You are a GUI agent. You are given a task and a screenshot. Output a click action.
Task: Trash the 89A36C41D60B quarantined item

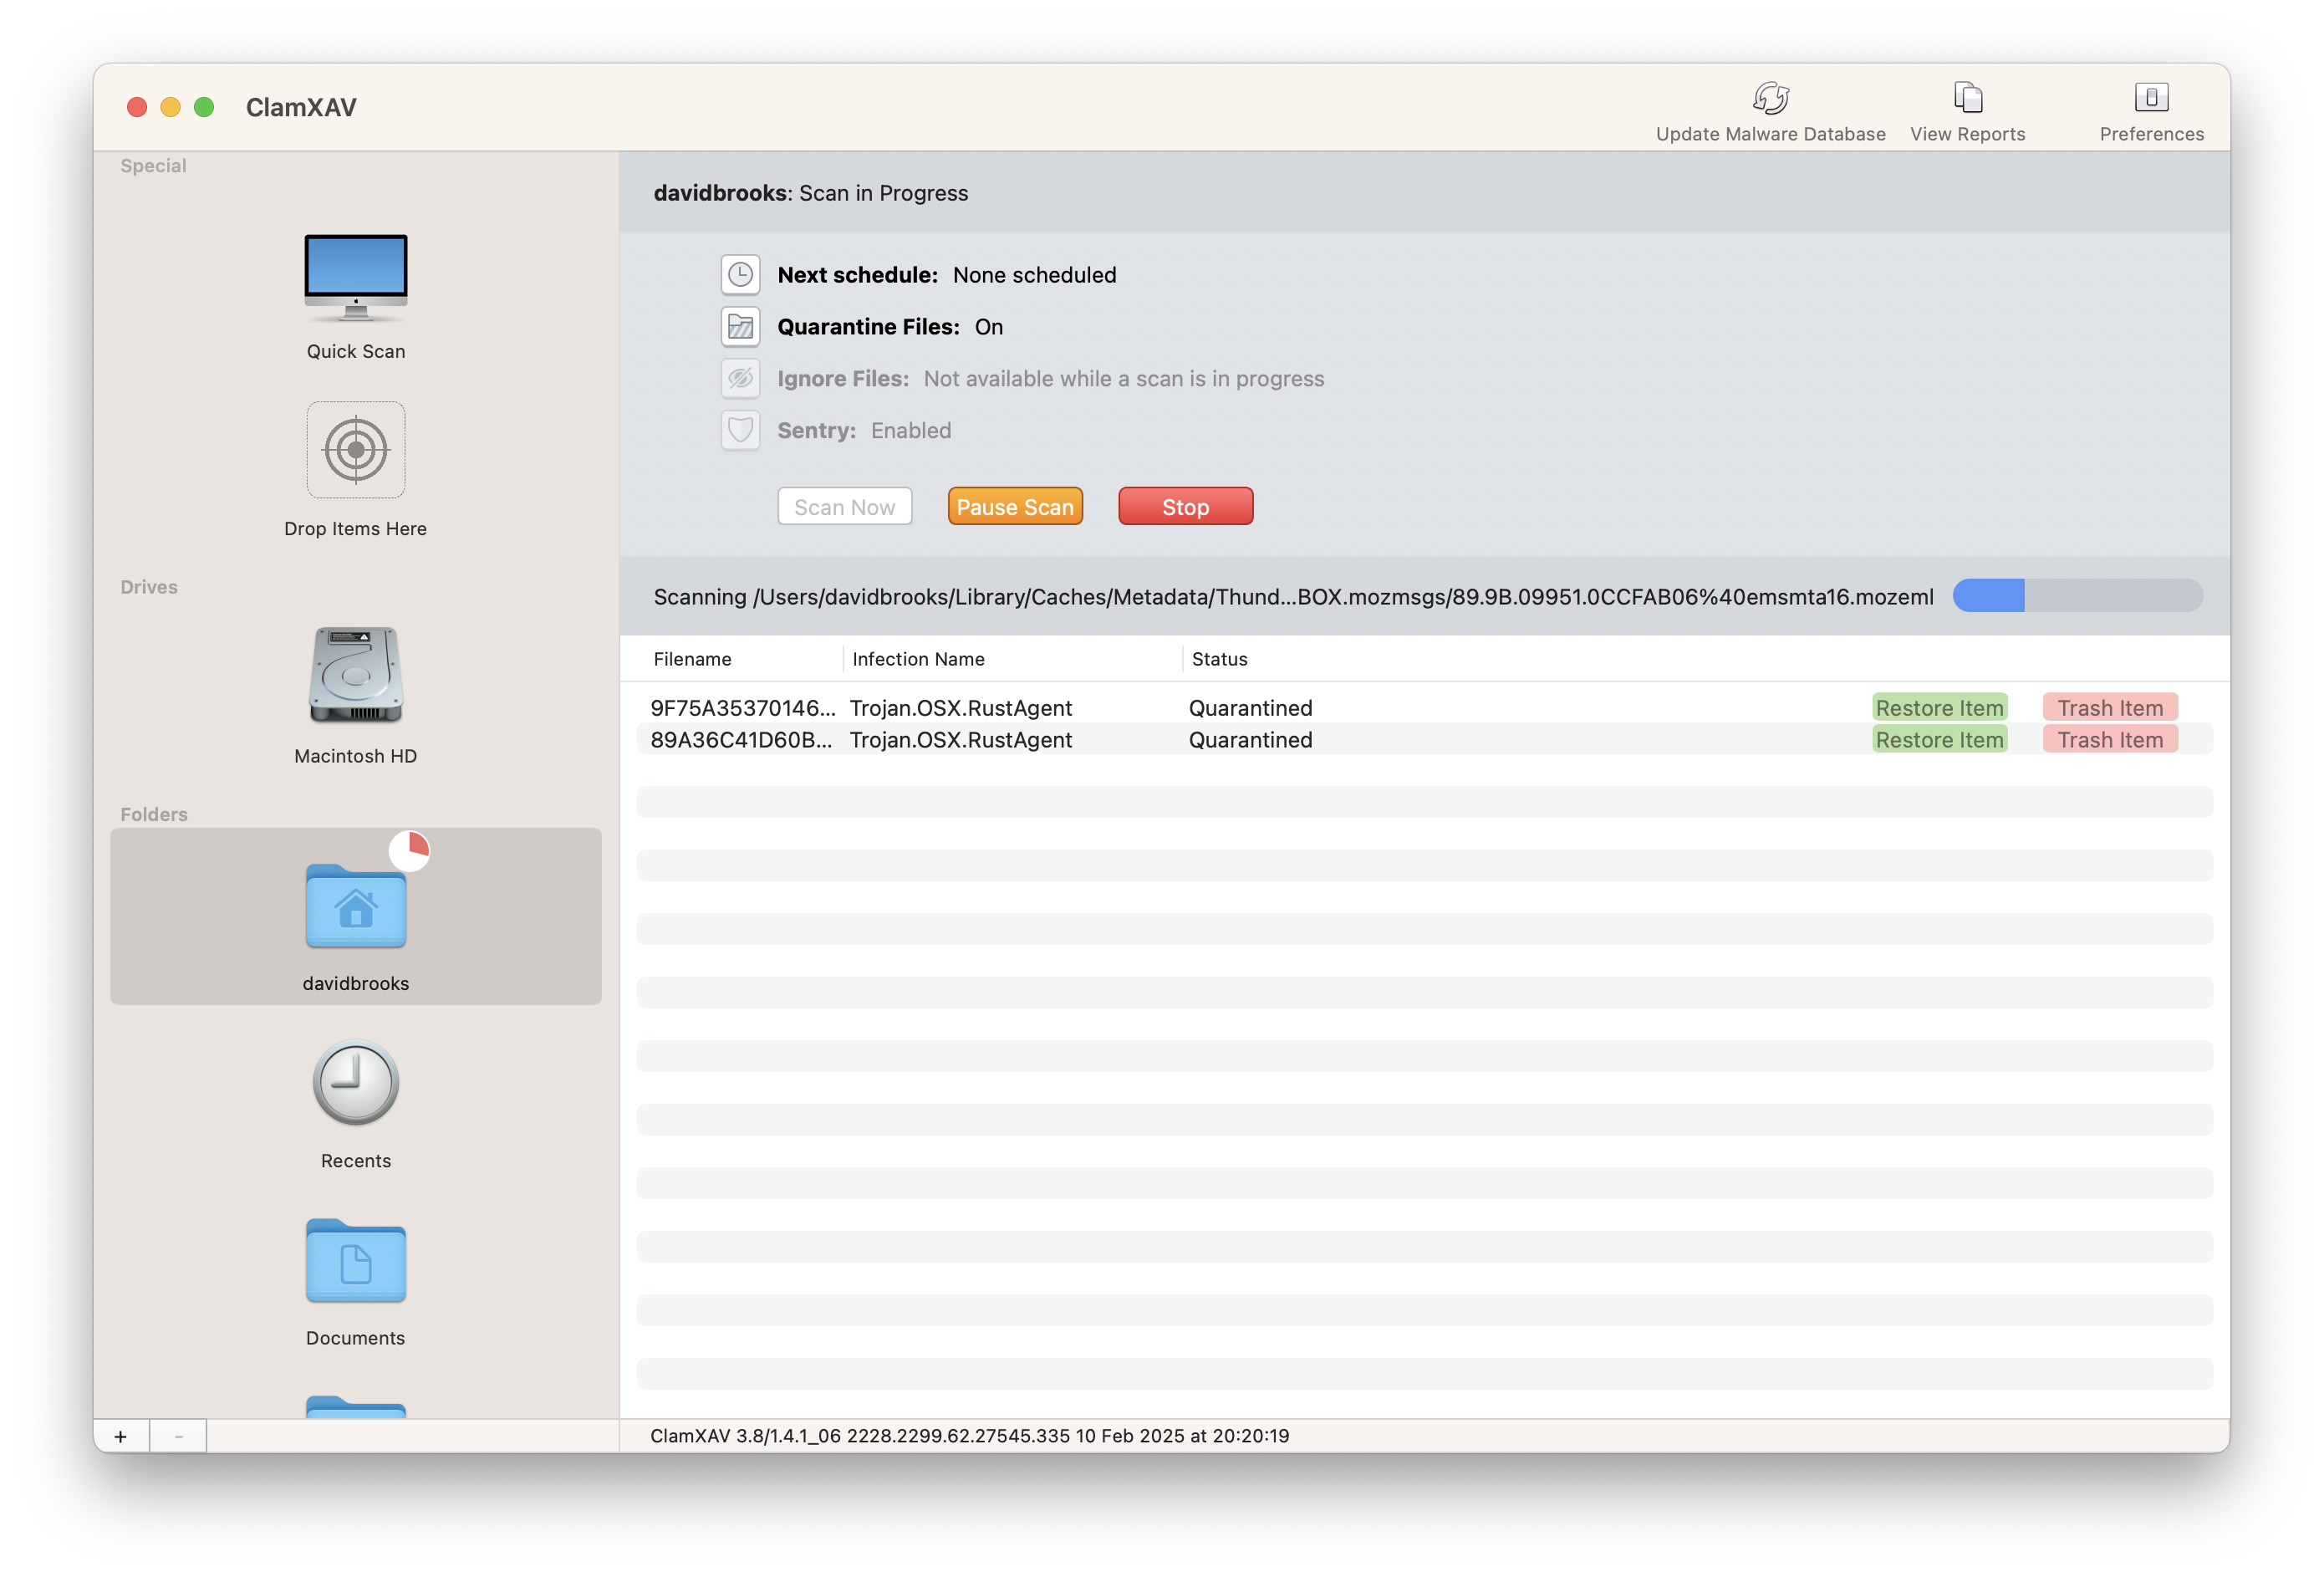pos(2110,739)
